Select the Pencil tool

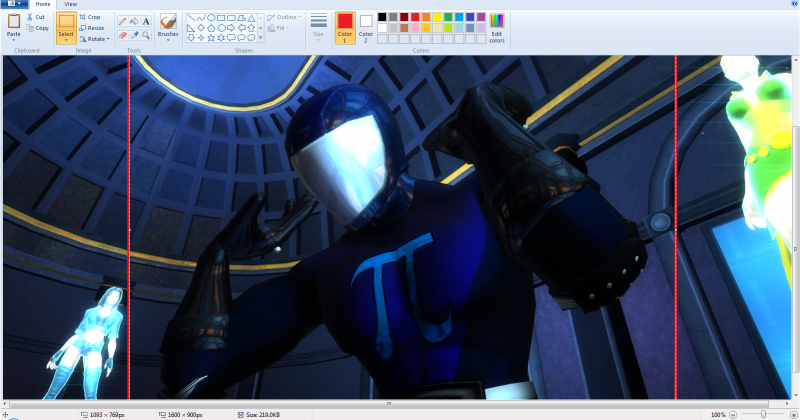pyautogui.click(x=122, y=21)
